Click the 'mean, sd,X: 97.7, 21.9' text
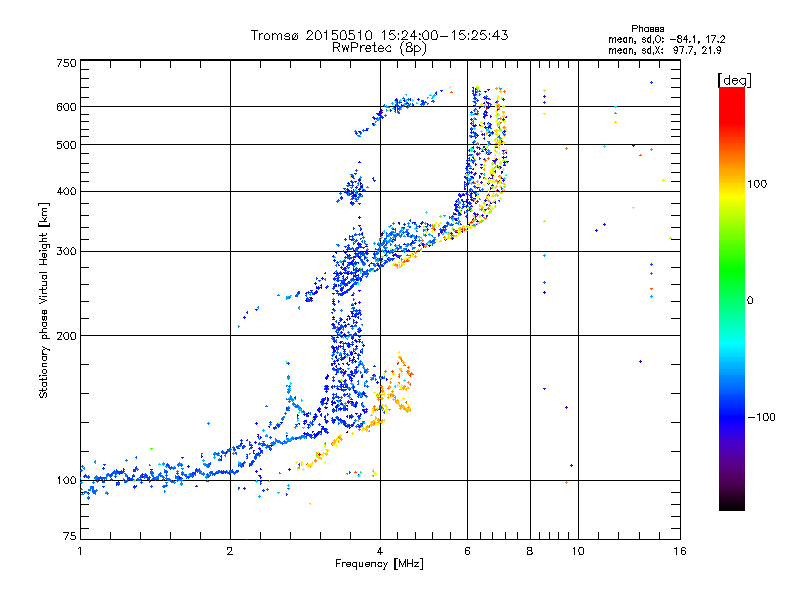 [x=664, y=50]
